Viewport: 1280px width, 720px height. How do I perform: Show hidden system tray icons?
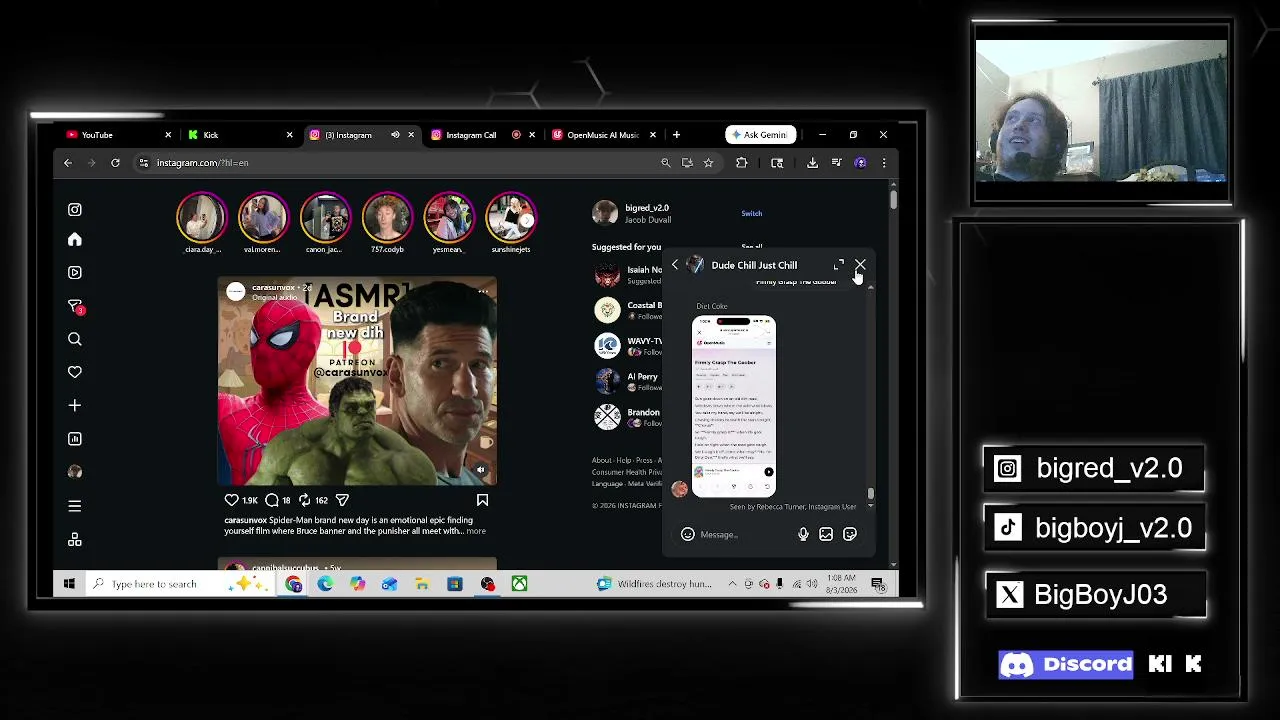[x=732, y=584]
